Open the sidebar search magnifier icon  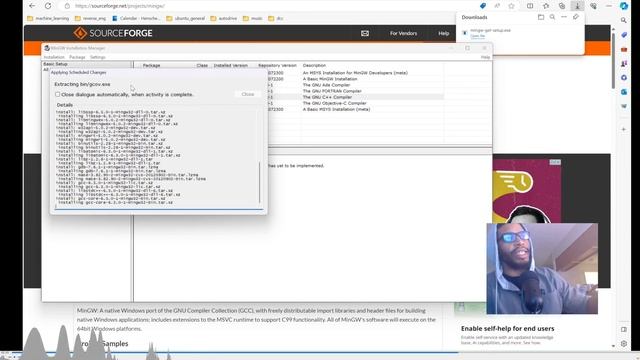coord(624,20)
